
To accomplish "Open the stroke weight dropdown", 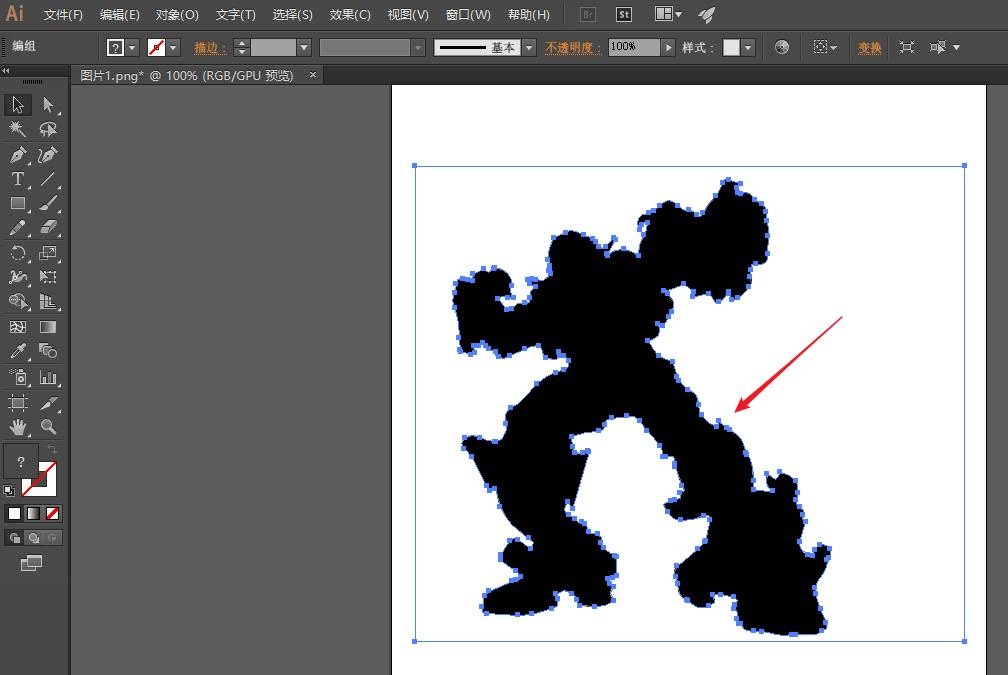I will [304, 48].
